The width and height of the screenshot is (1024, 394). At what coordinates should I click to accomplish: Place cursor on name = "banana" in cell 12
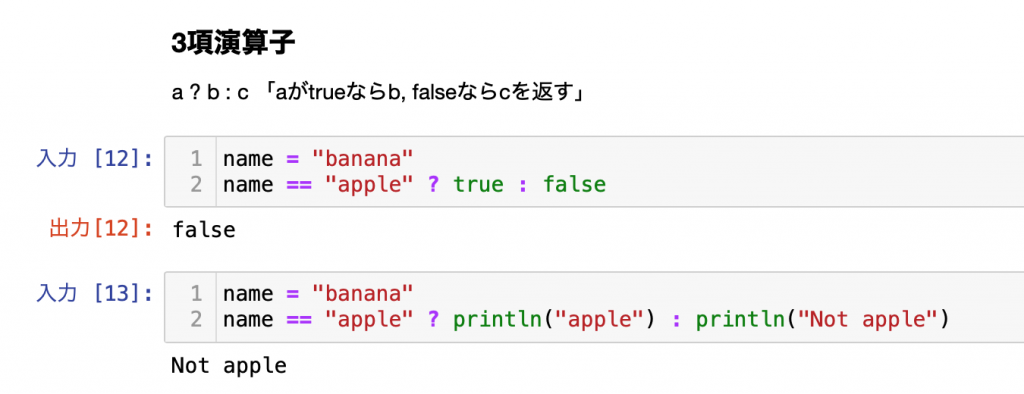(x=319, y=159)
